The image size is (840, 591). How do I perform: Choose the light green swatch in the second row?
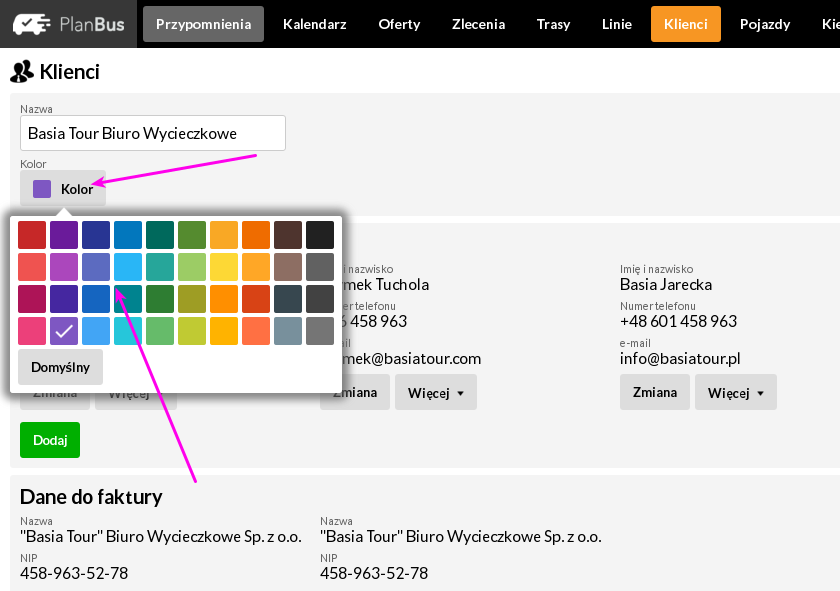[192, 267]
